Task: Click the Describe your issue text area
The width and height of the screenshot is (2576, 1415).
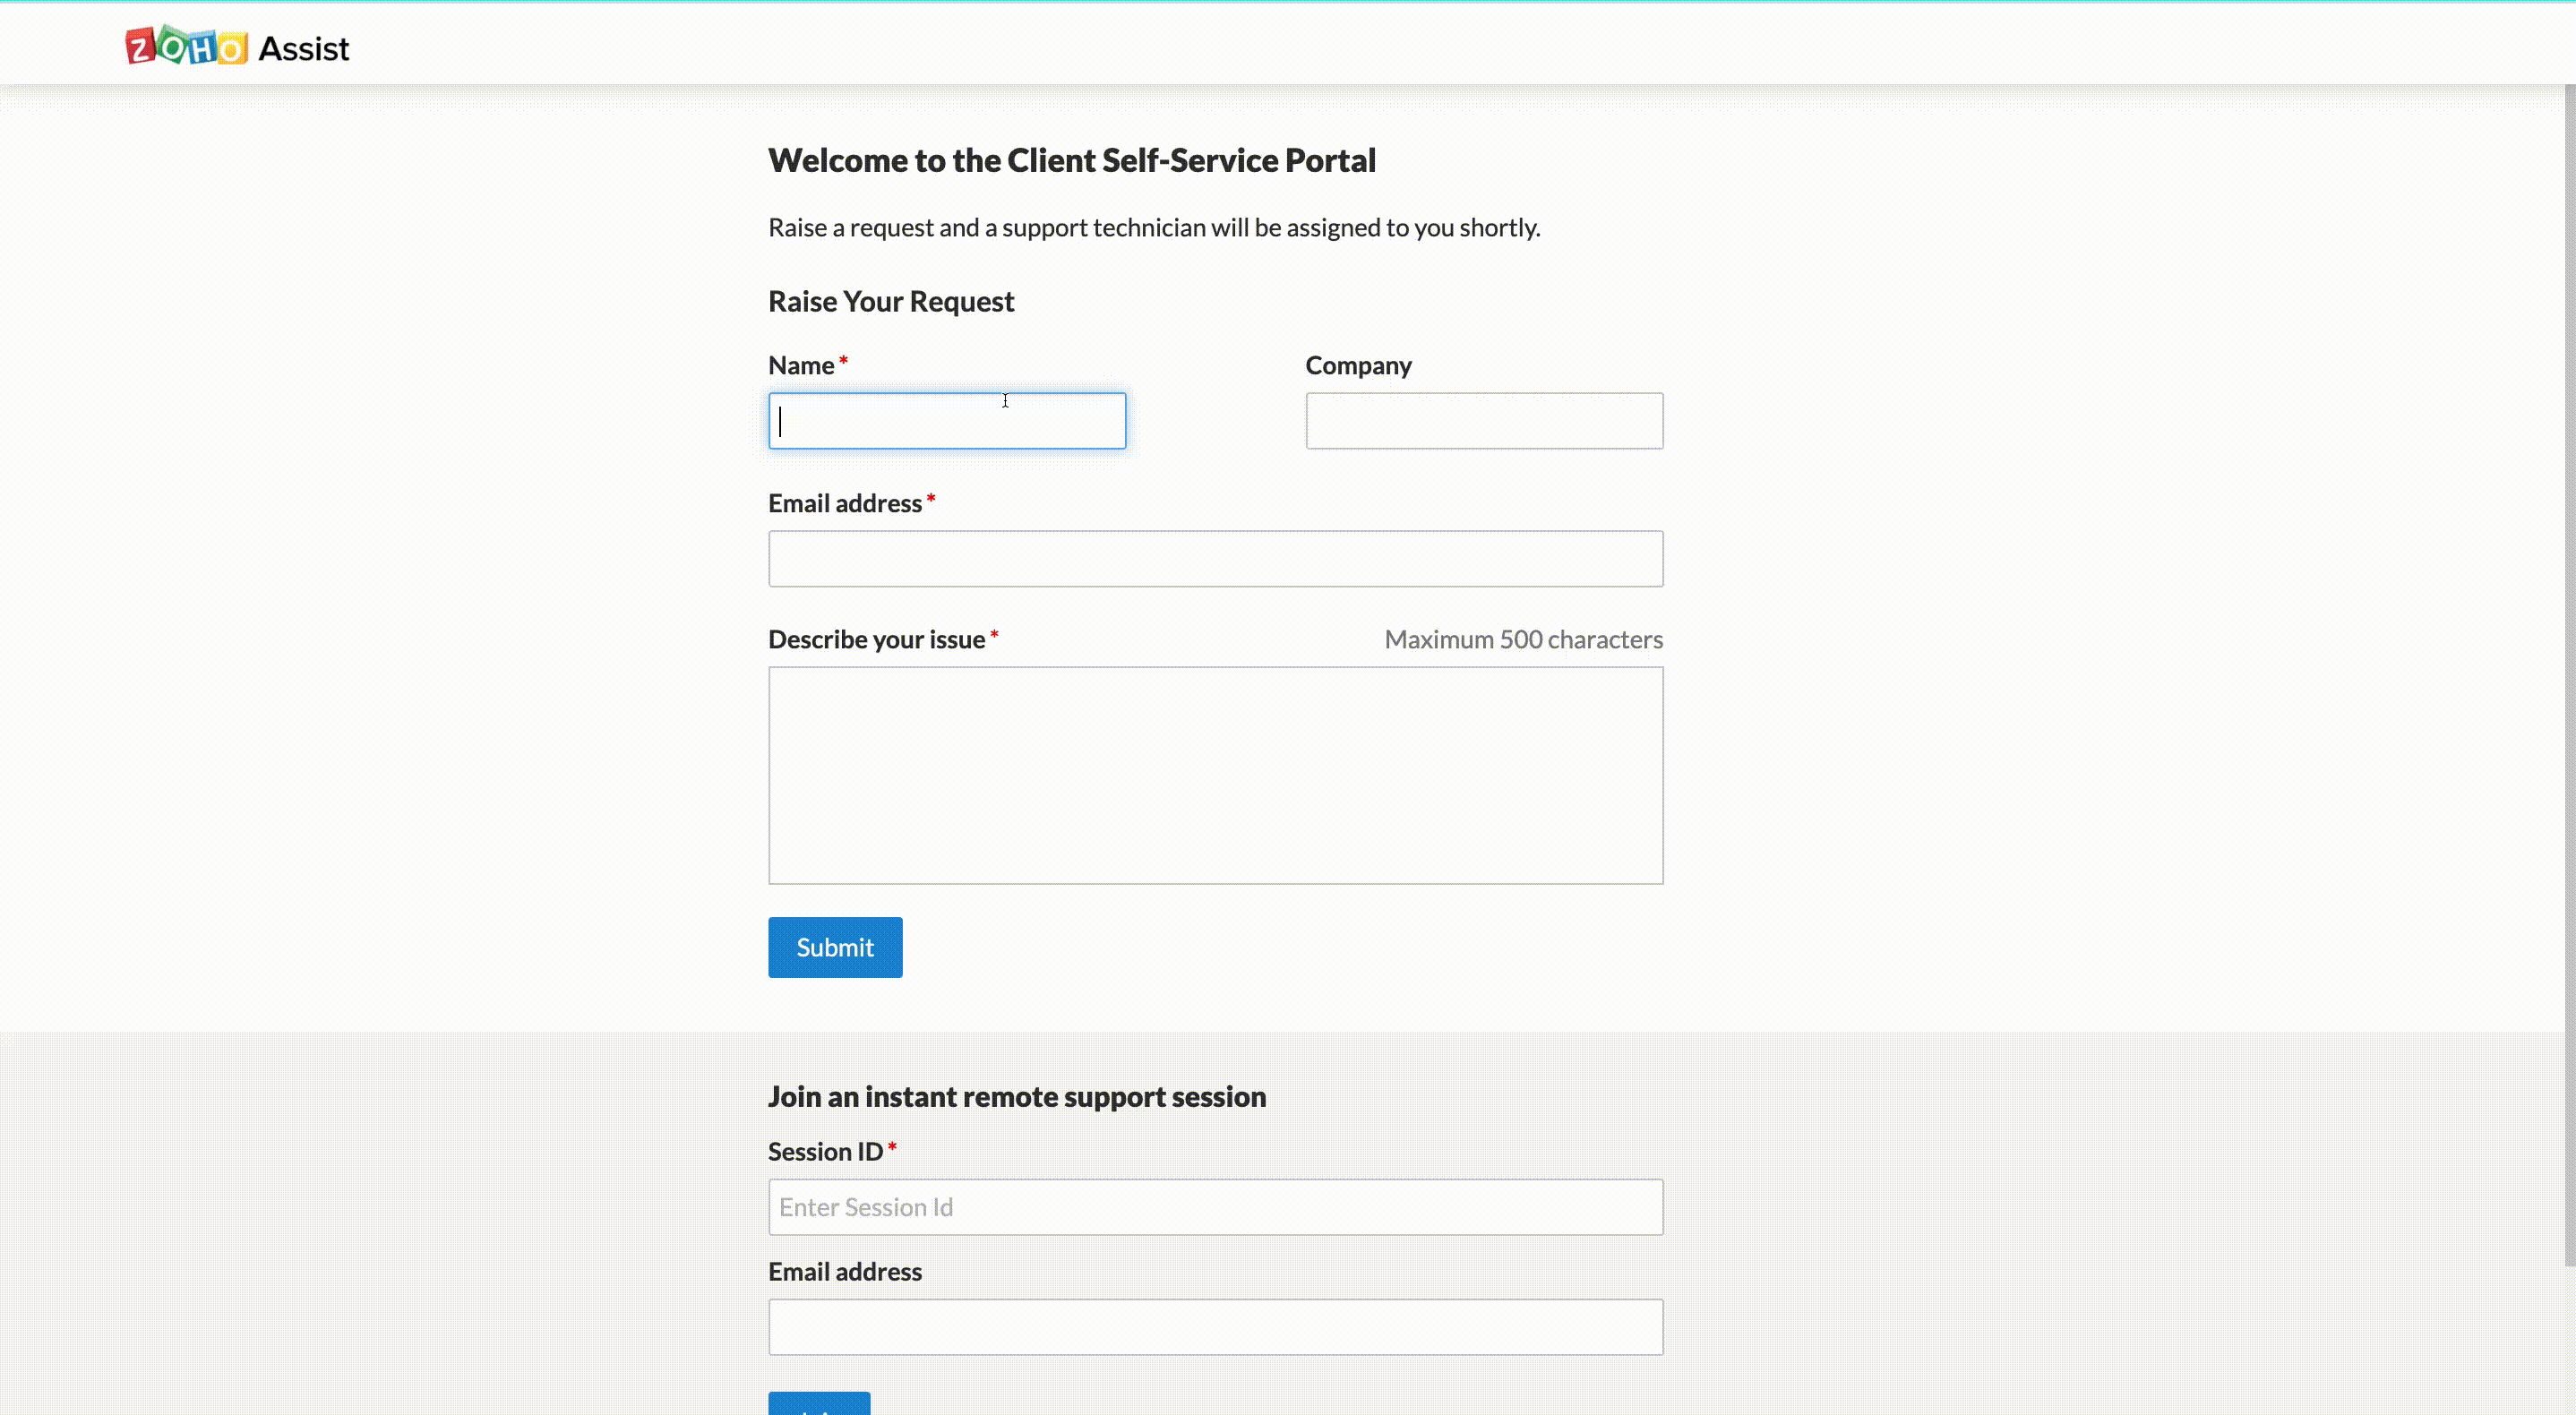Action: [x=1215, y=775]
